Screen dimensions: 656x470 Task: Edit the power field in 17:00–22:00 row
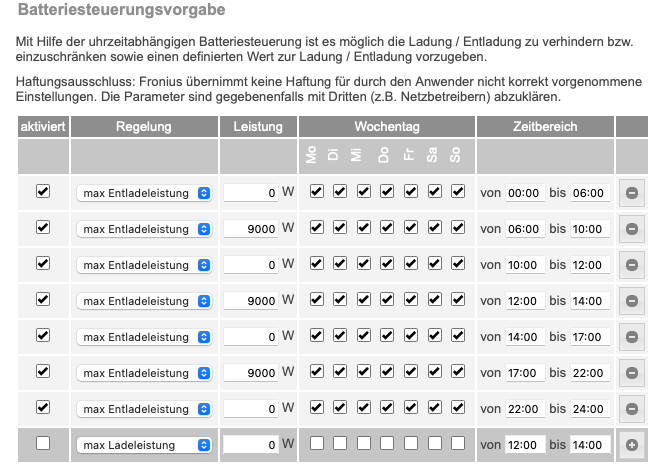point(250,373)
